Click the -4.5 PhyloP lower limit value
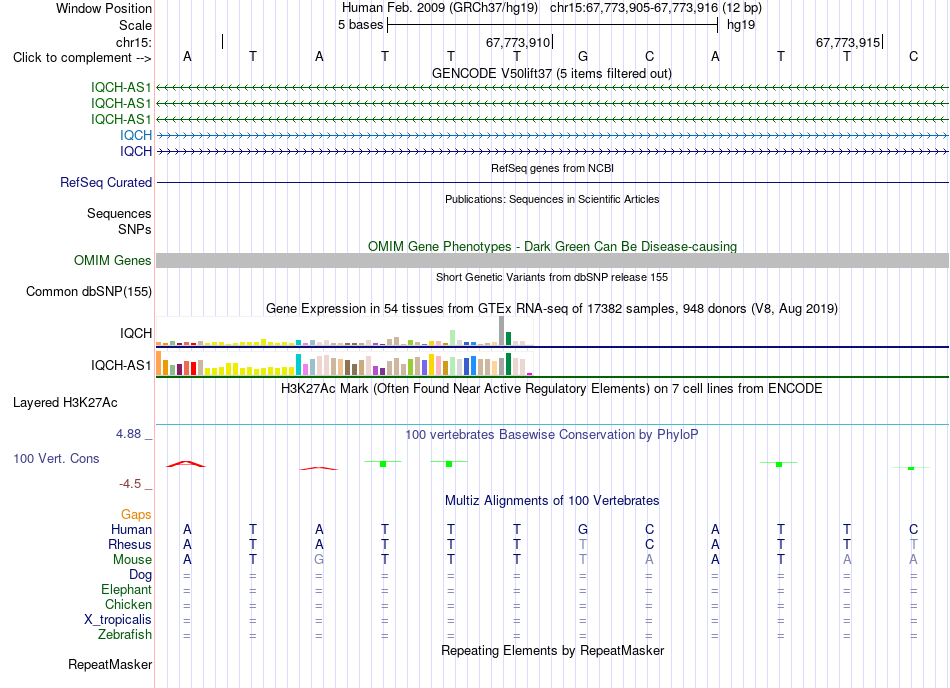This screenshot has width=950, height=688. point(130,483)
